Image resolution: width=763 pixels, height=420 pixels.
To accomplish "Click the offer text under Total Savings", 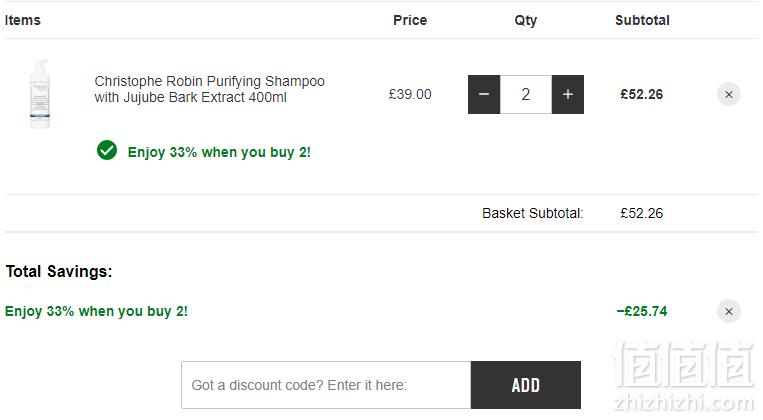I will point(96,311).
